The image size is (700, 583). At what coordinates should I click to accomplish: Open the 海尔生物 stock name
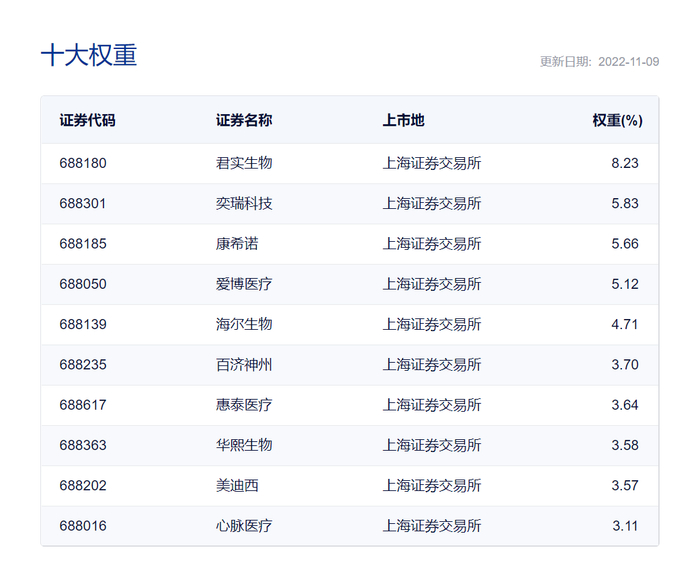244,324
